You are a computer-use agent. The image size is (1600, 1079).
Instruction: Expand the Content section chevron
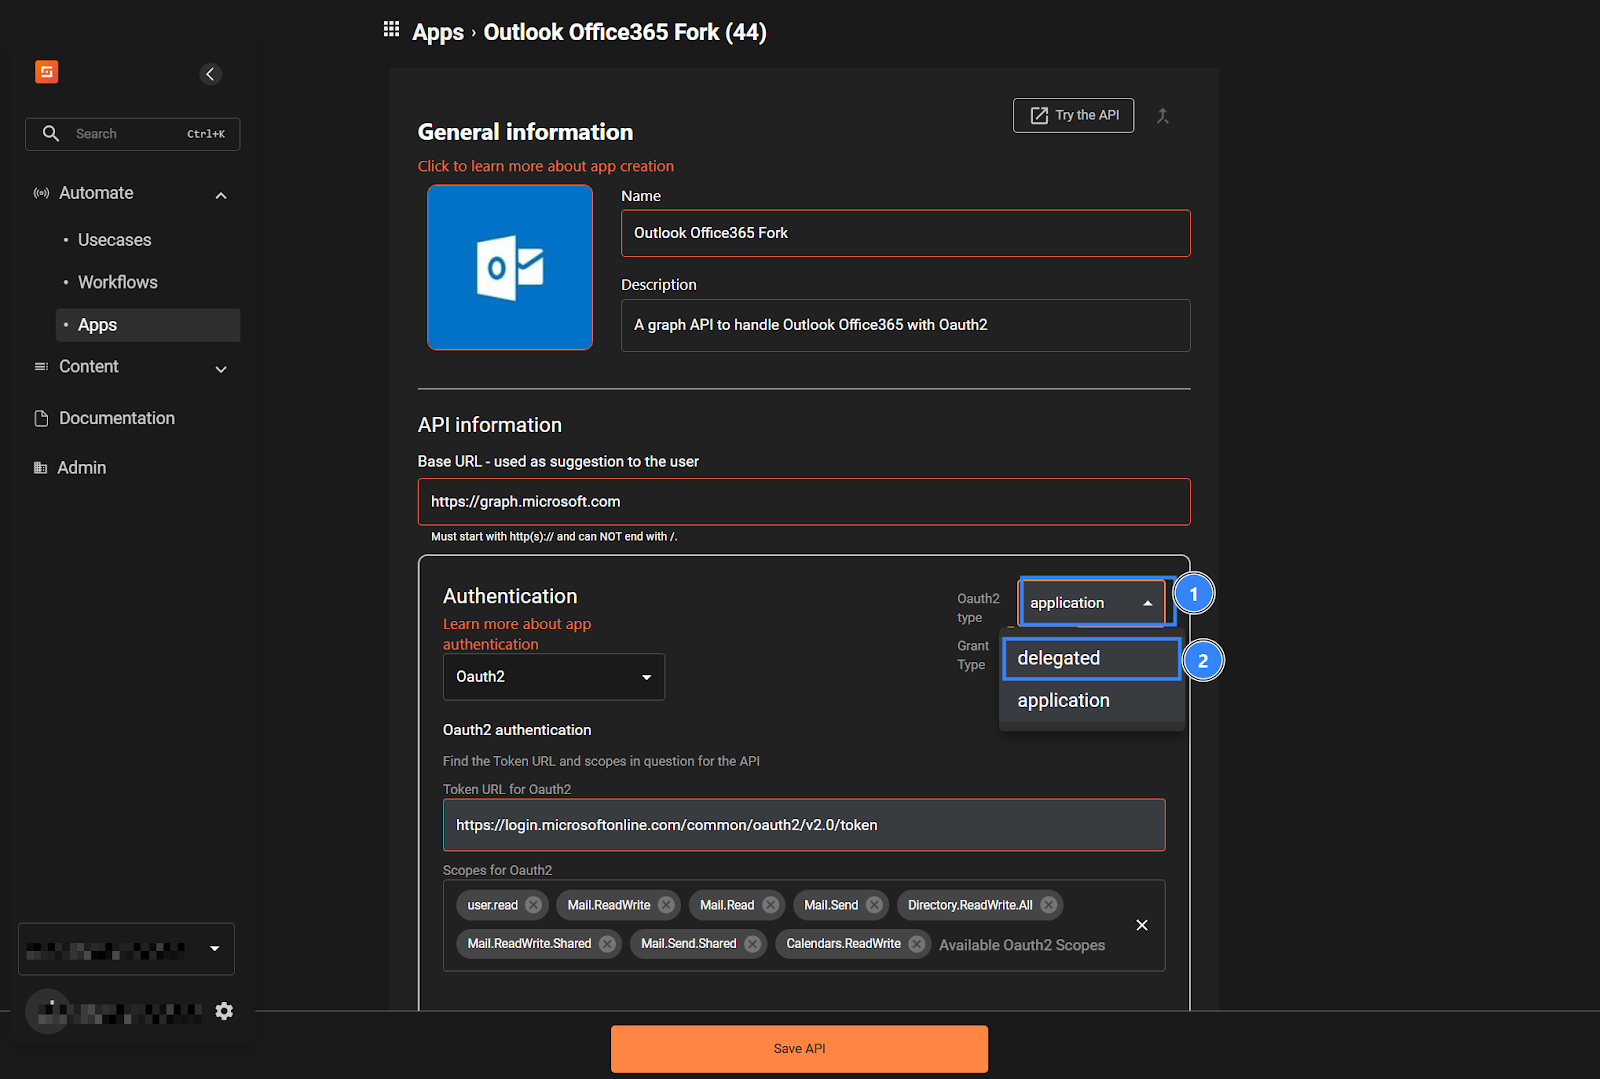(x=220, y=369)
